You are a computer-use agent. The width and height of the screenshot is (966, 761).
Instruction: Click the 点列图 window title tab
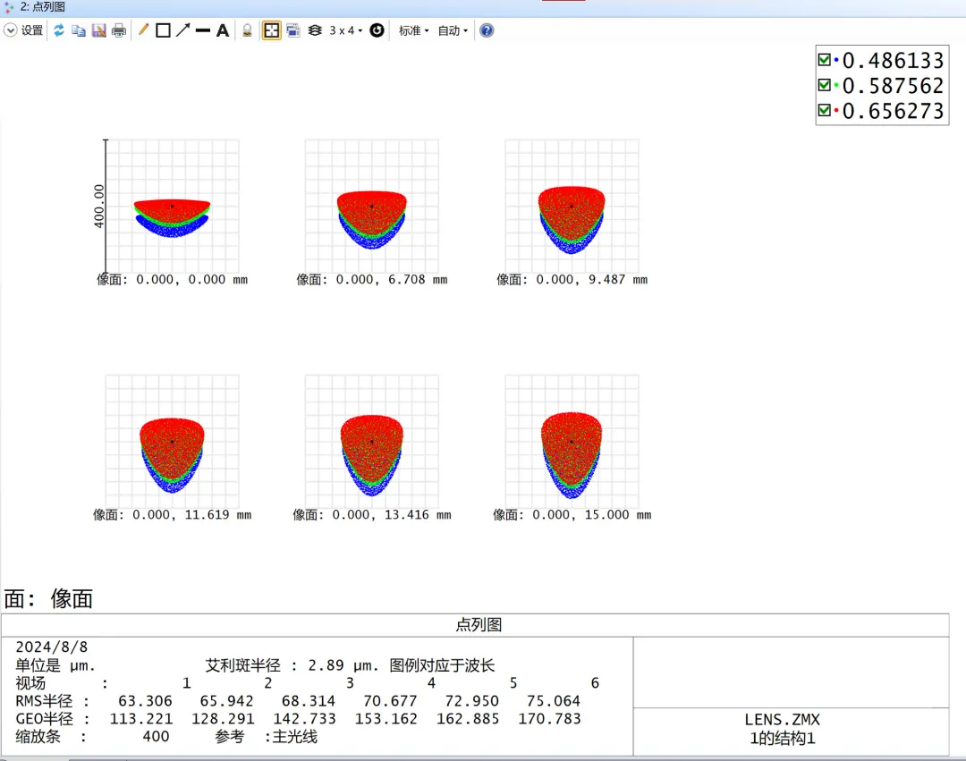[42, 7]
